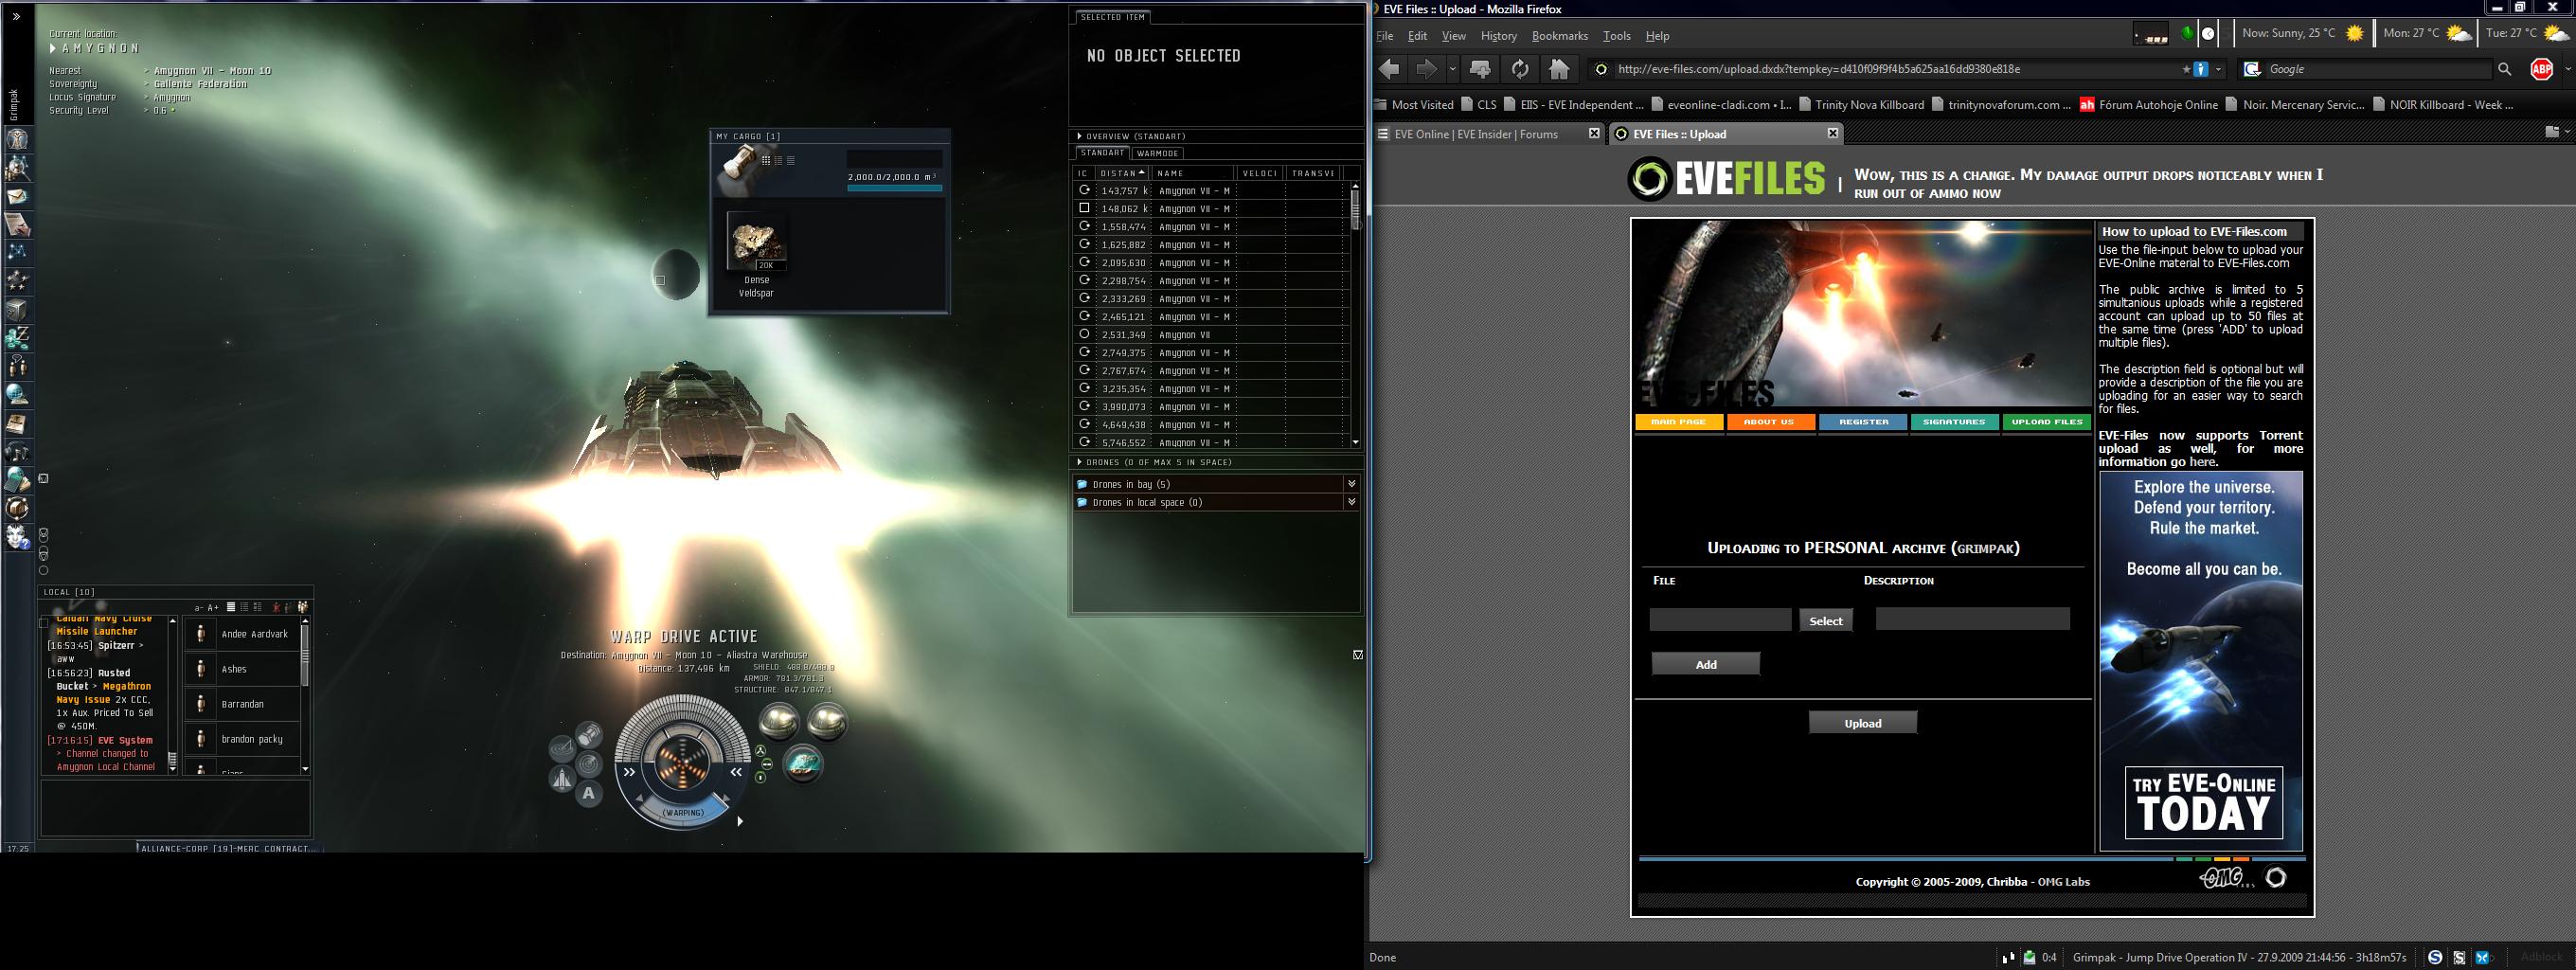Click the Upload button
The height and width of the screenshot is (970, 2576).
(1863, 723)
